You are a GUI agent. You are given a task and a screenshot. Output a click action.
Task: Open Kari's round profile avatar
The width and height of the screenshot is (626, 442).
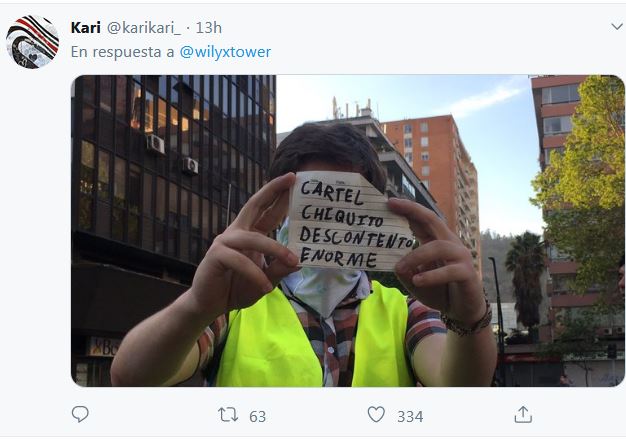pyautogui.click(x=32, y=42)
